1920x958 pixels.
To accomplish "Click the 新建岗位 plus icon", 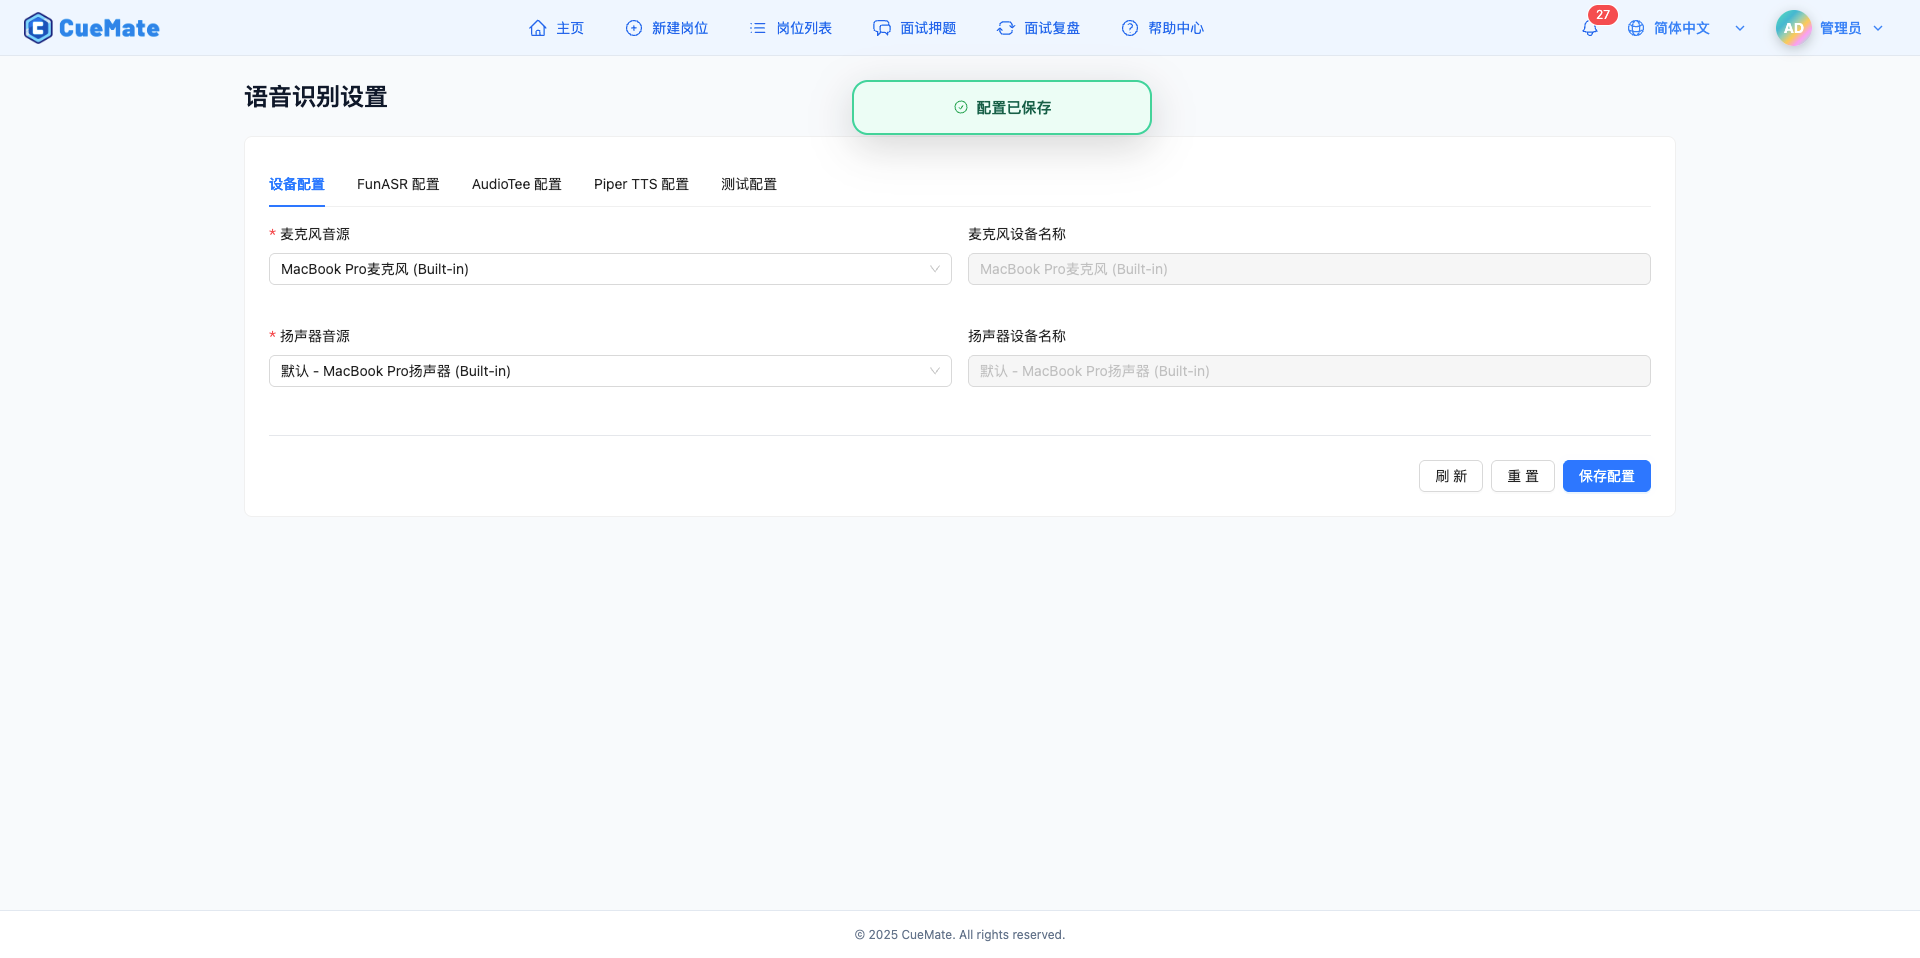I will pos(633,28).
